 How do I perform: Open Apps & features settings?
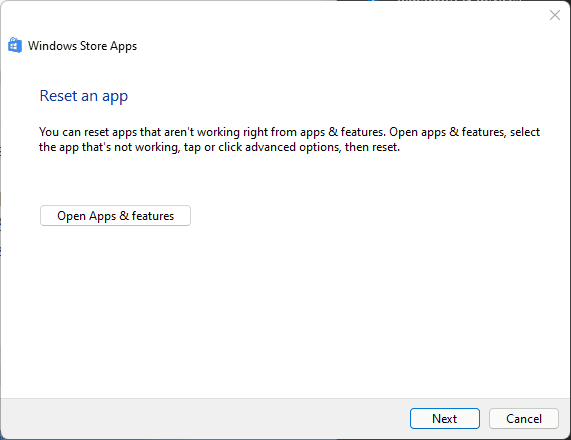click(115, 216)
